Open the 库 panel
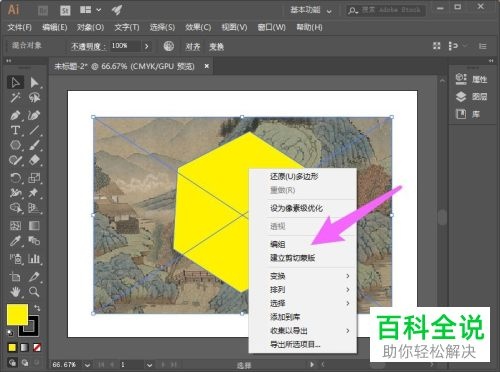 point(468,114)
